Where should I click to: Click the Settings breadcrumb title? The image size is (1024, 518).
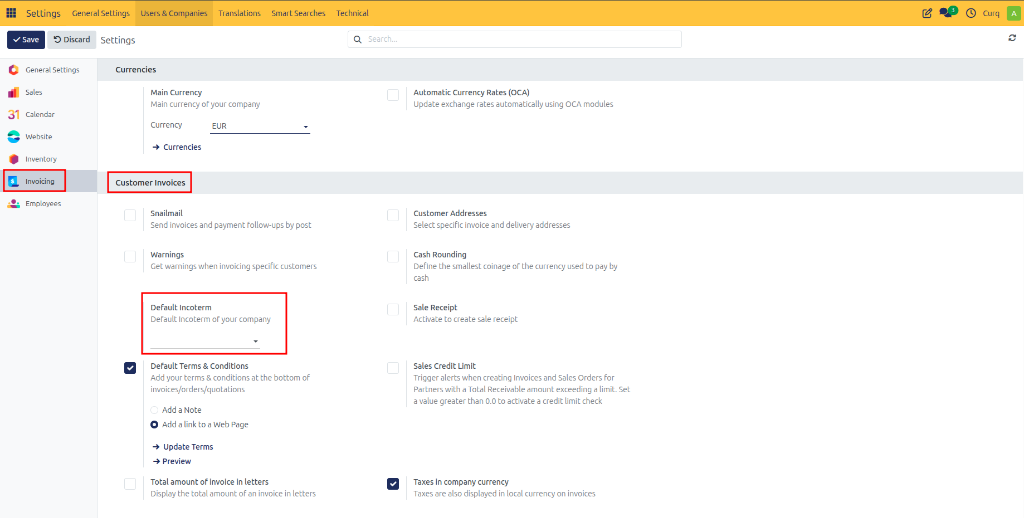[x=118, y=40]
